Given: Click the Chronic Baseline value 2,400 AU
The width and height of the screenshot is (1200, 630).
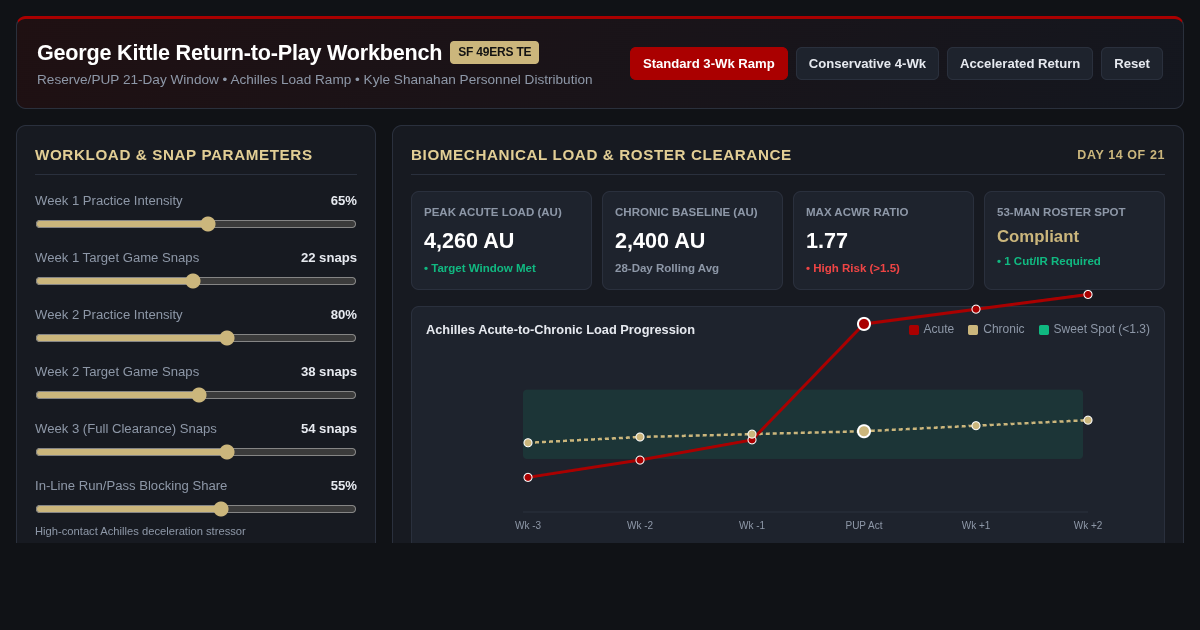Looking at the screenshot, I should (660, 241).
